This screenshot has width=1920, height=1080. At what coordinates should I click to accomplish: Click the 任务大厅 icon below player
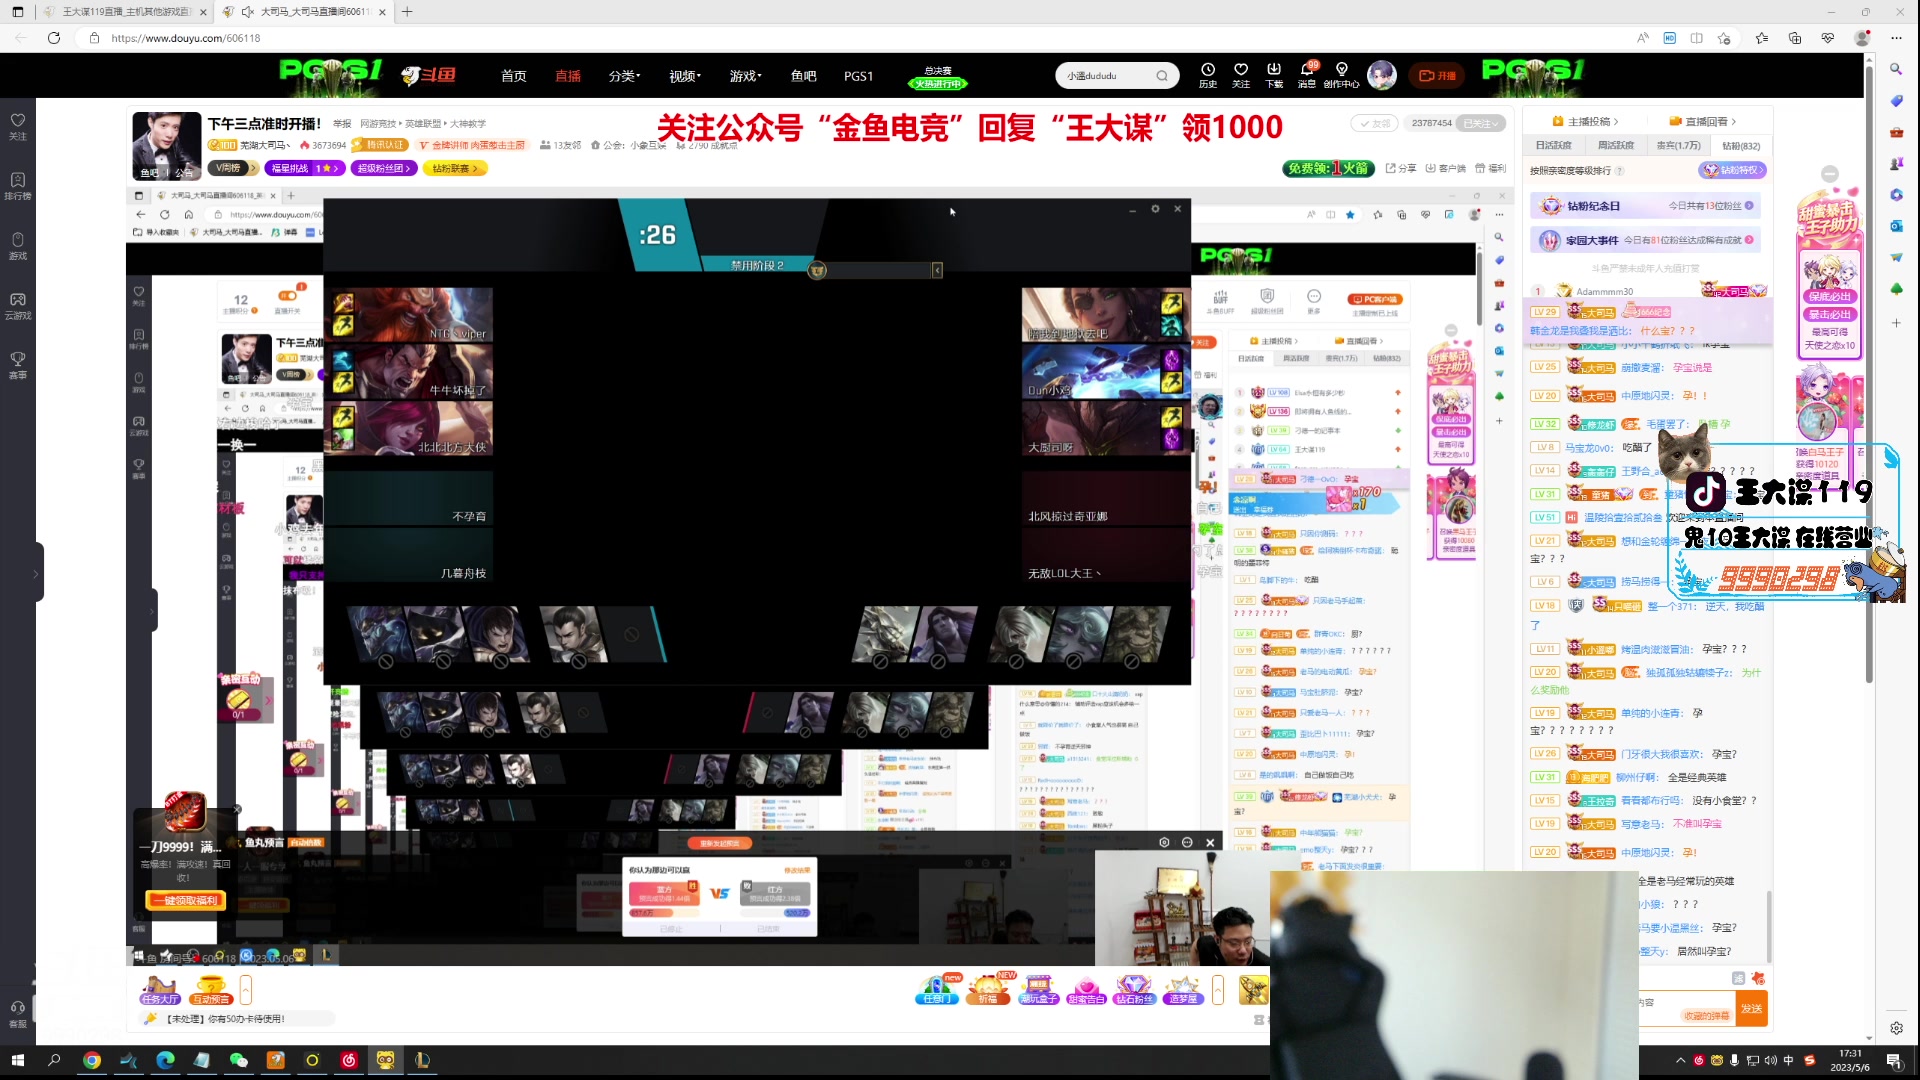(x=160, y=990)
